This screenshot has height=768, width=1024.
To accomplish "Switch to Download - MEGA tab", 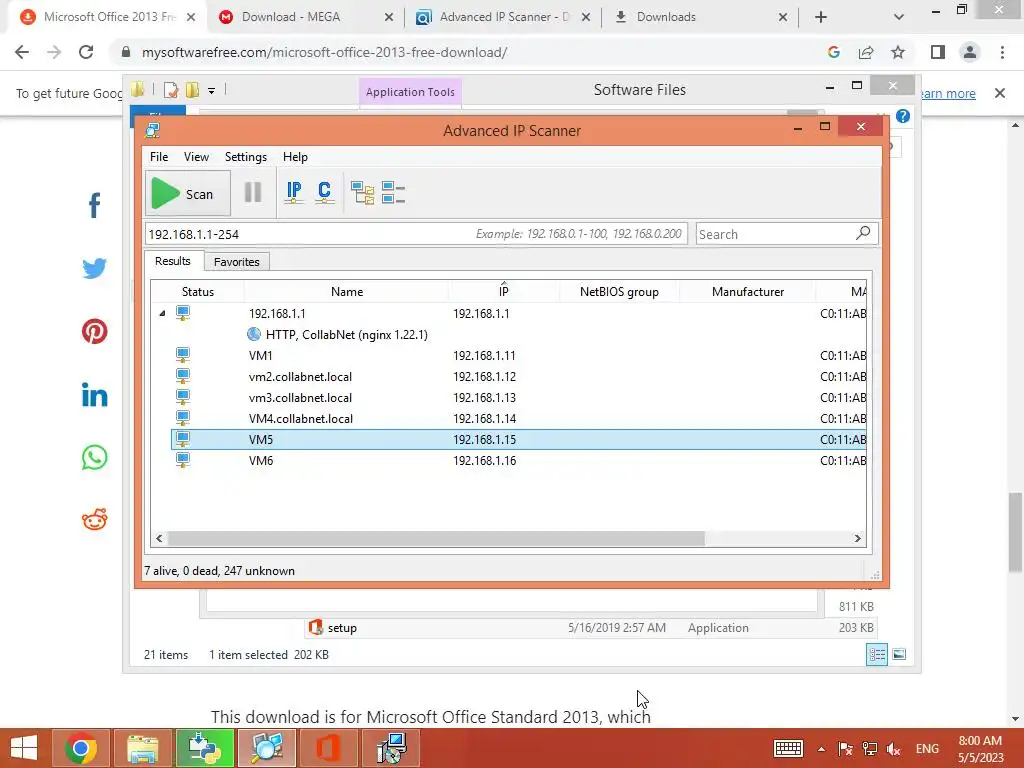I will click(306, 17).
